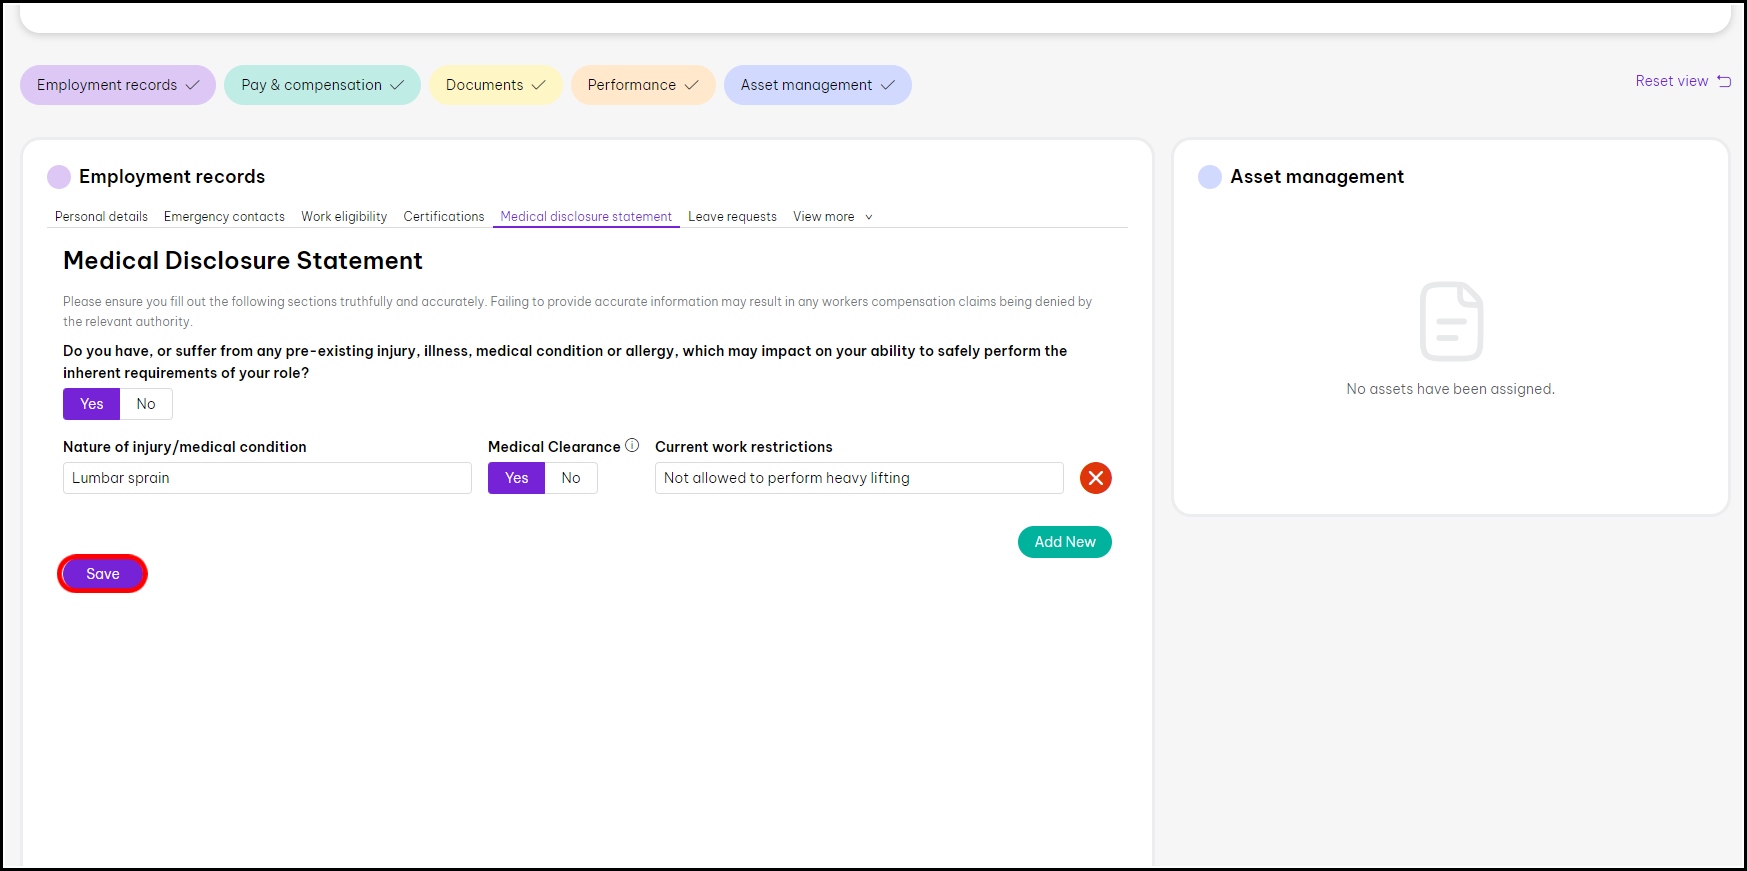
Task: Click the Asset management blue circle icon
Action: coord(1210,177)
